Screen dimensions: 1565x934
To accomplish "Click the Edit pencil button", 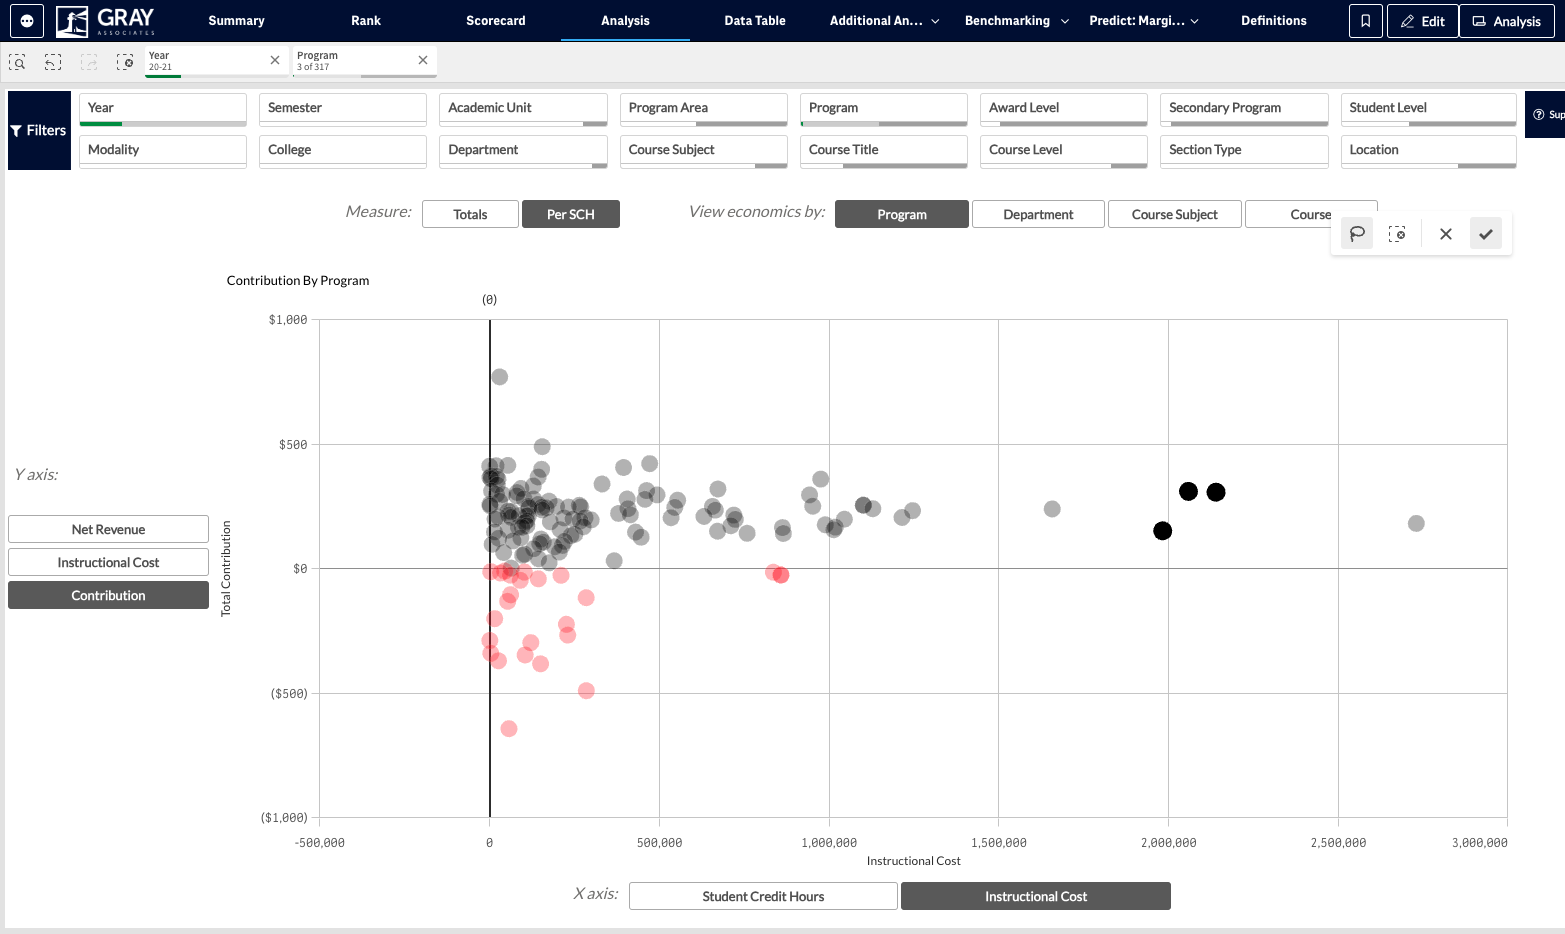I will tap(1423, 20).
